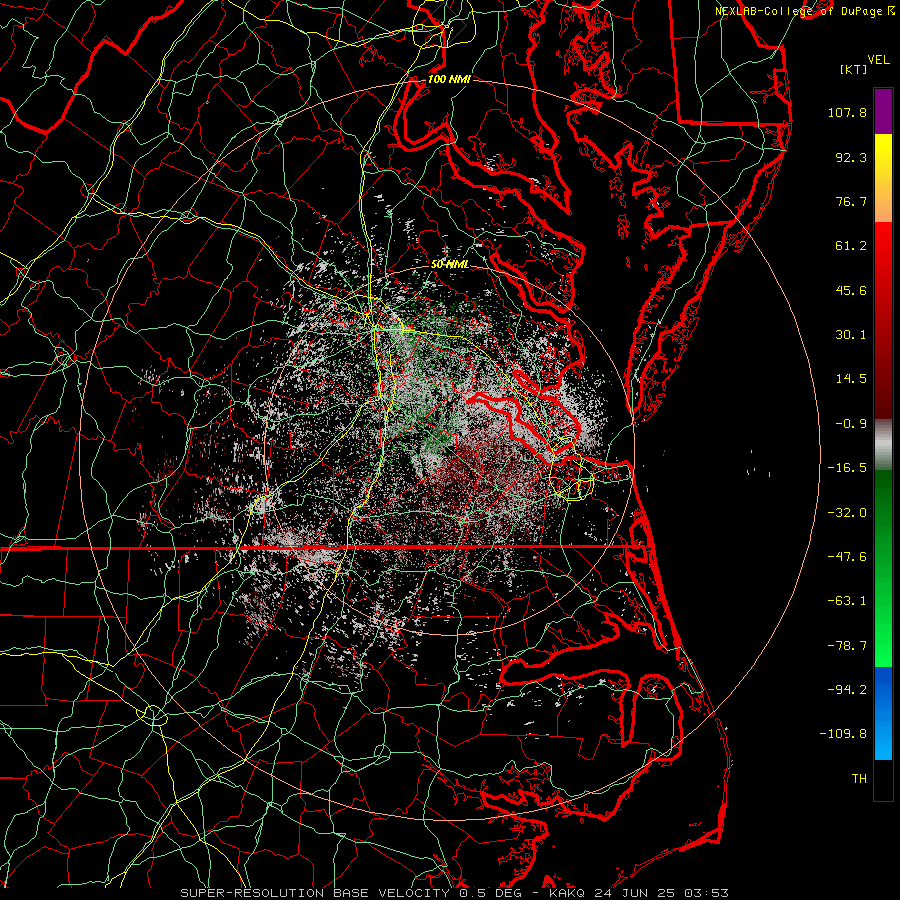Select the -16.5 legend value
This screenshot has width=900, height=900.
pos(847,468)
